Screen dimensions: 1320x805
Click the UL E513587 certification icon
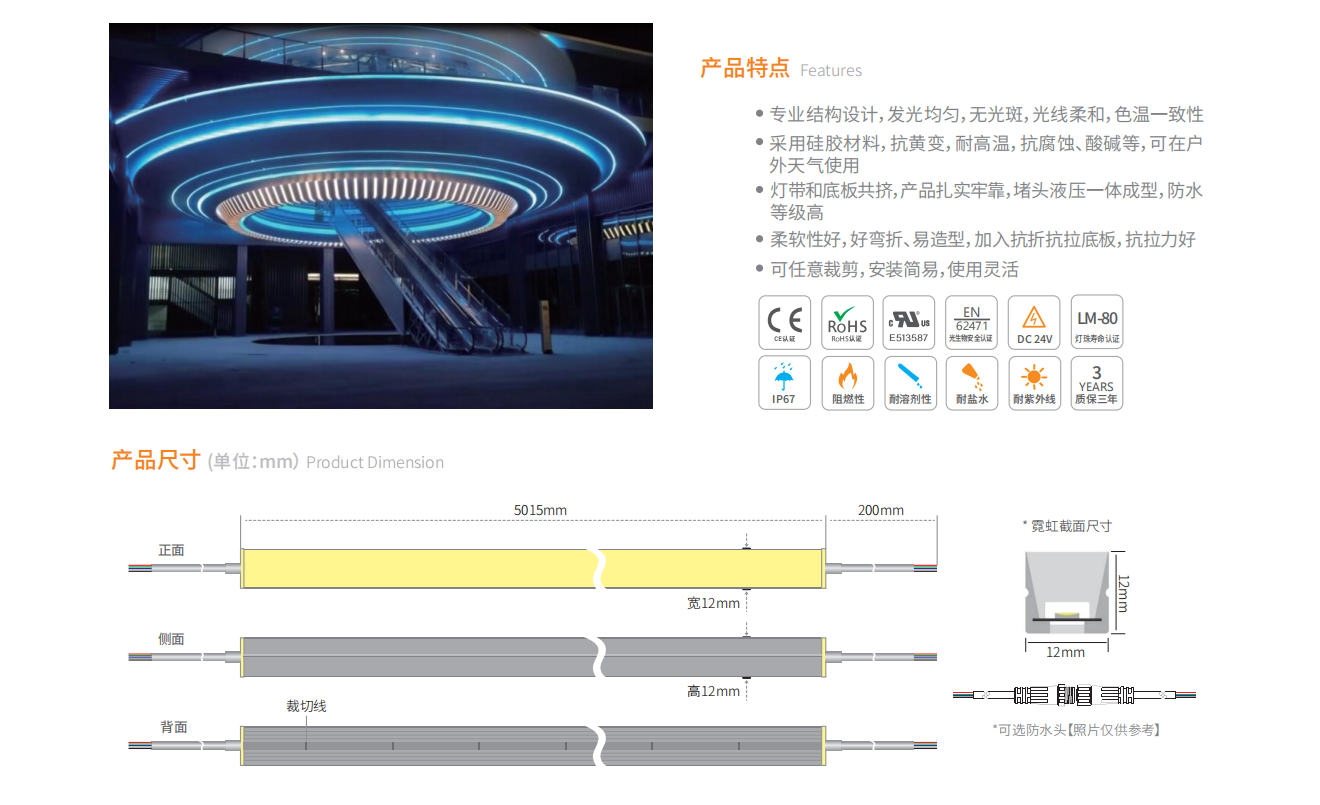coord(909,322)
